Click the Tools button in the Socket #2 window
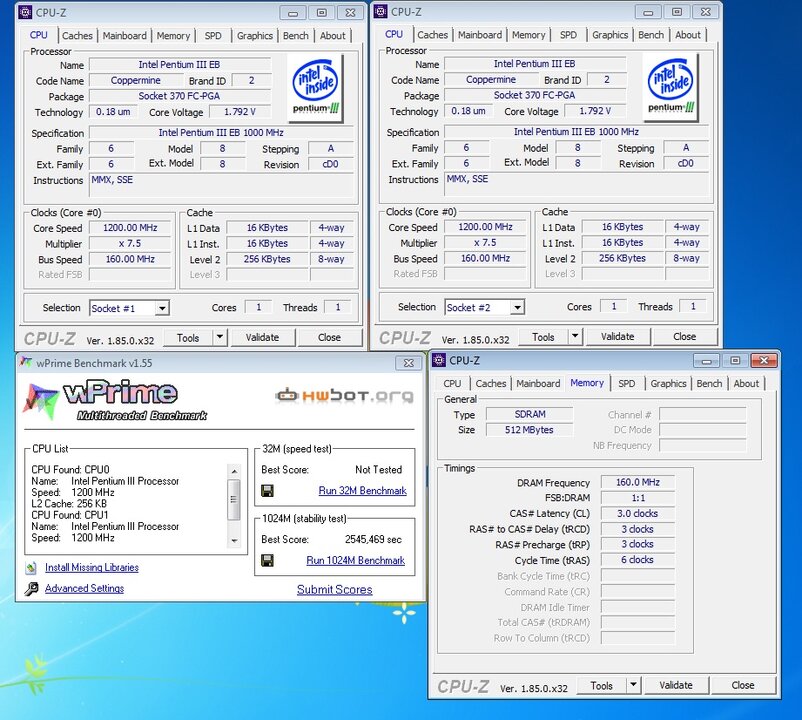The width and height of the screenshot is (802, 720). [x=543, y=337]
